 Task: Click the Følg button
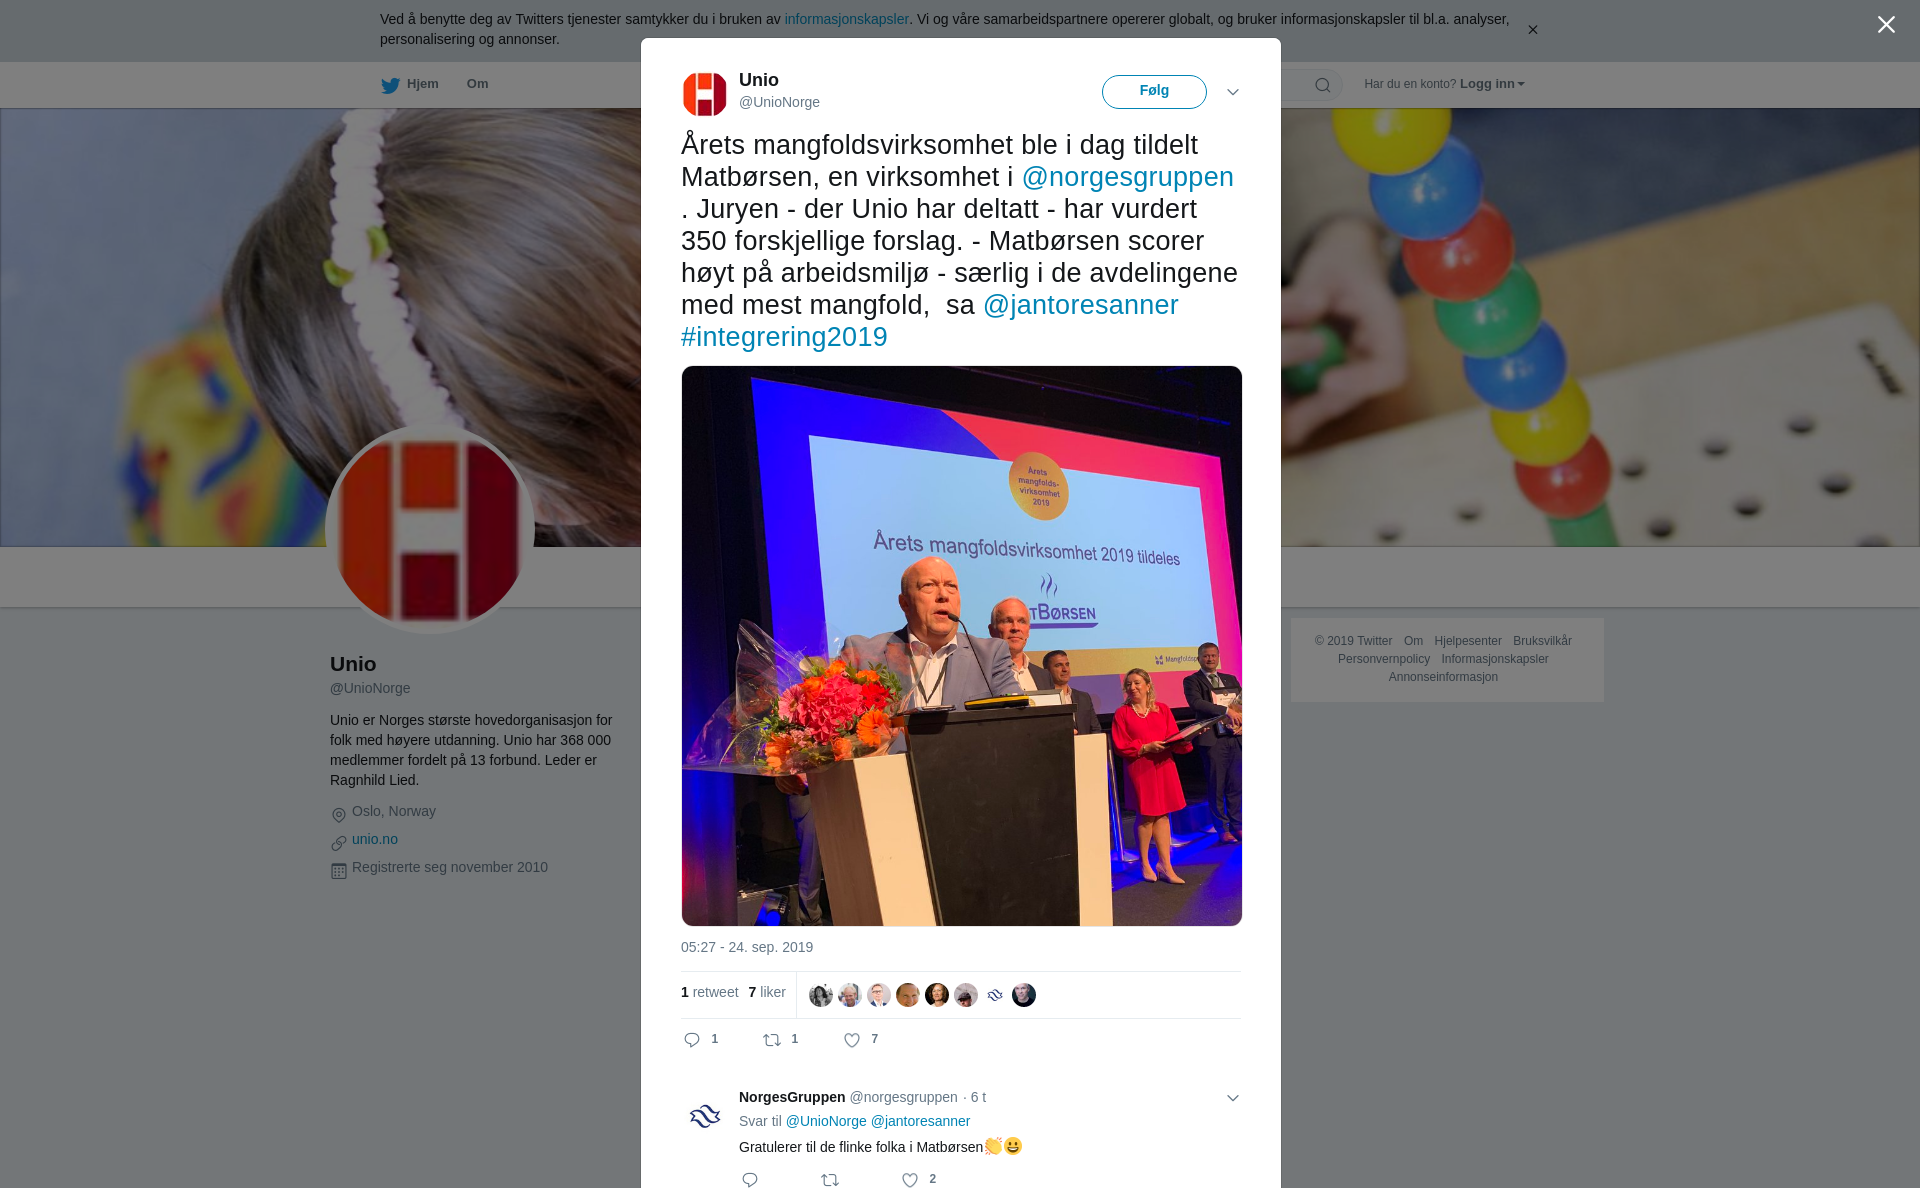[x=1154, y=91]
